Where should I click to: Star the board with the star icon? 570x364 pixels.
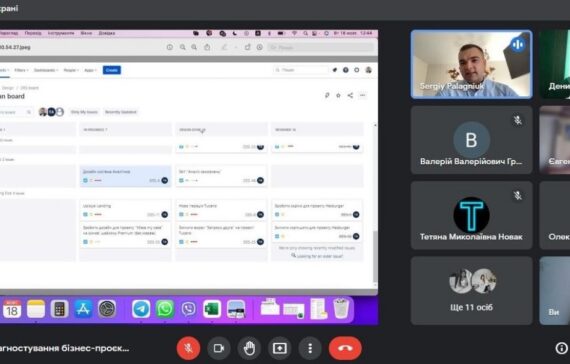coord(338,95)
